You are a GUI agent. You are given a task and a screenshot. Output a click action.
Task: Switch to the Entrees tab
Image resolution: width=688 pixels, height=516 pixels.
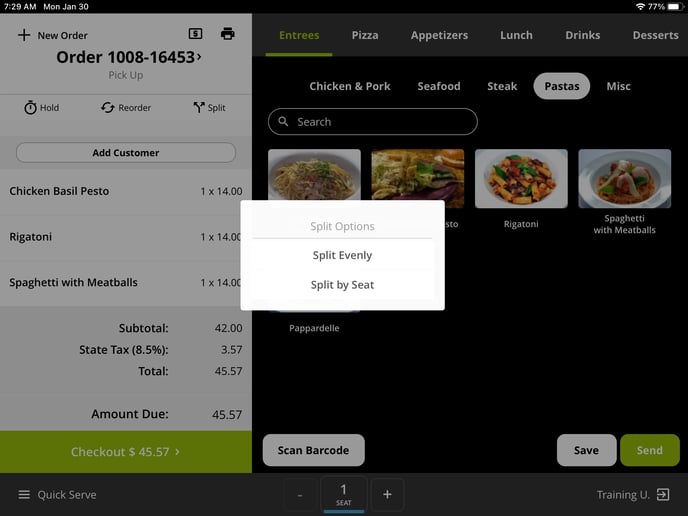299,35
